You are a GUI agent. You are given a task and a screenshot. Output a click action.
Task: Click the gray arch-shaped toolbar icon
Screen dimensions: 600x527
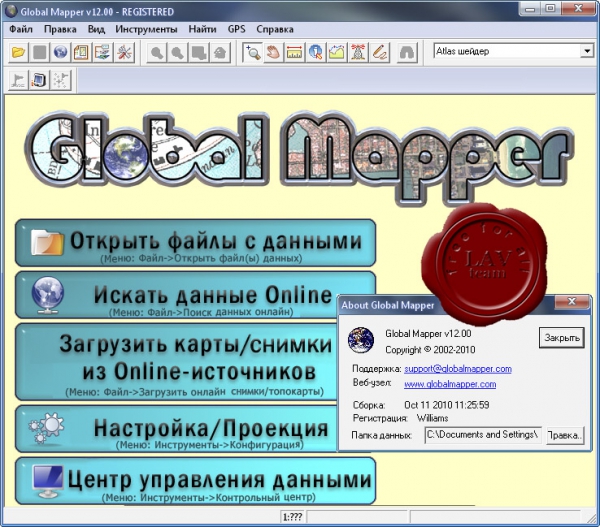[x=407, y=52]
